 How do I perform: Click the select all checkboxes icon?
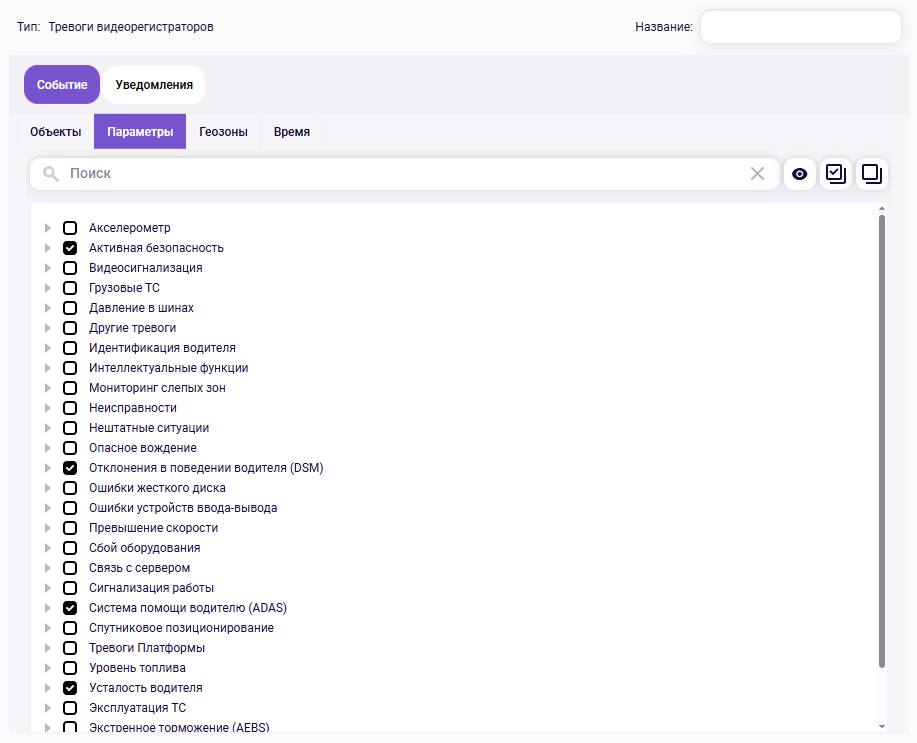click(835, 174)
